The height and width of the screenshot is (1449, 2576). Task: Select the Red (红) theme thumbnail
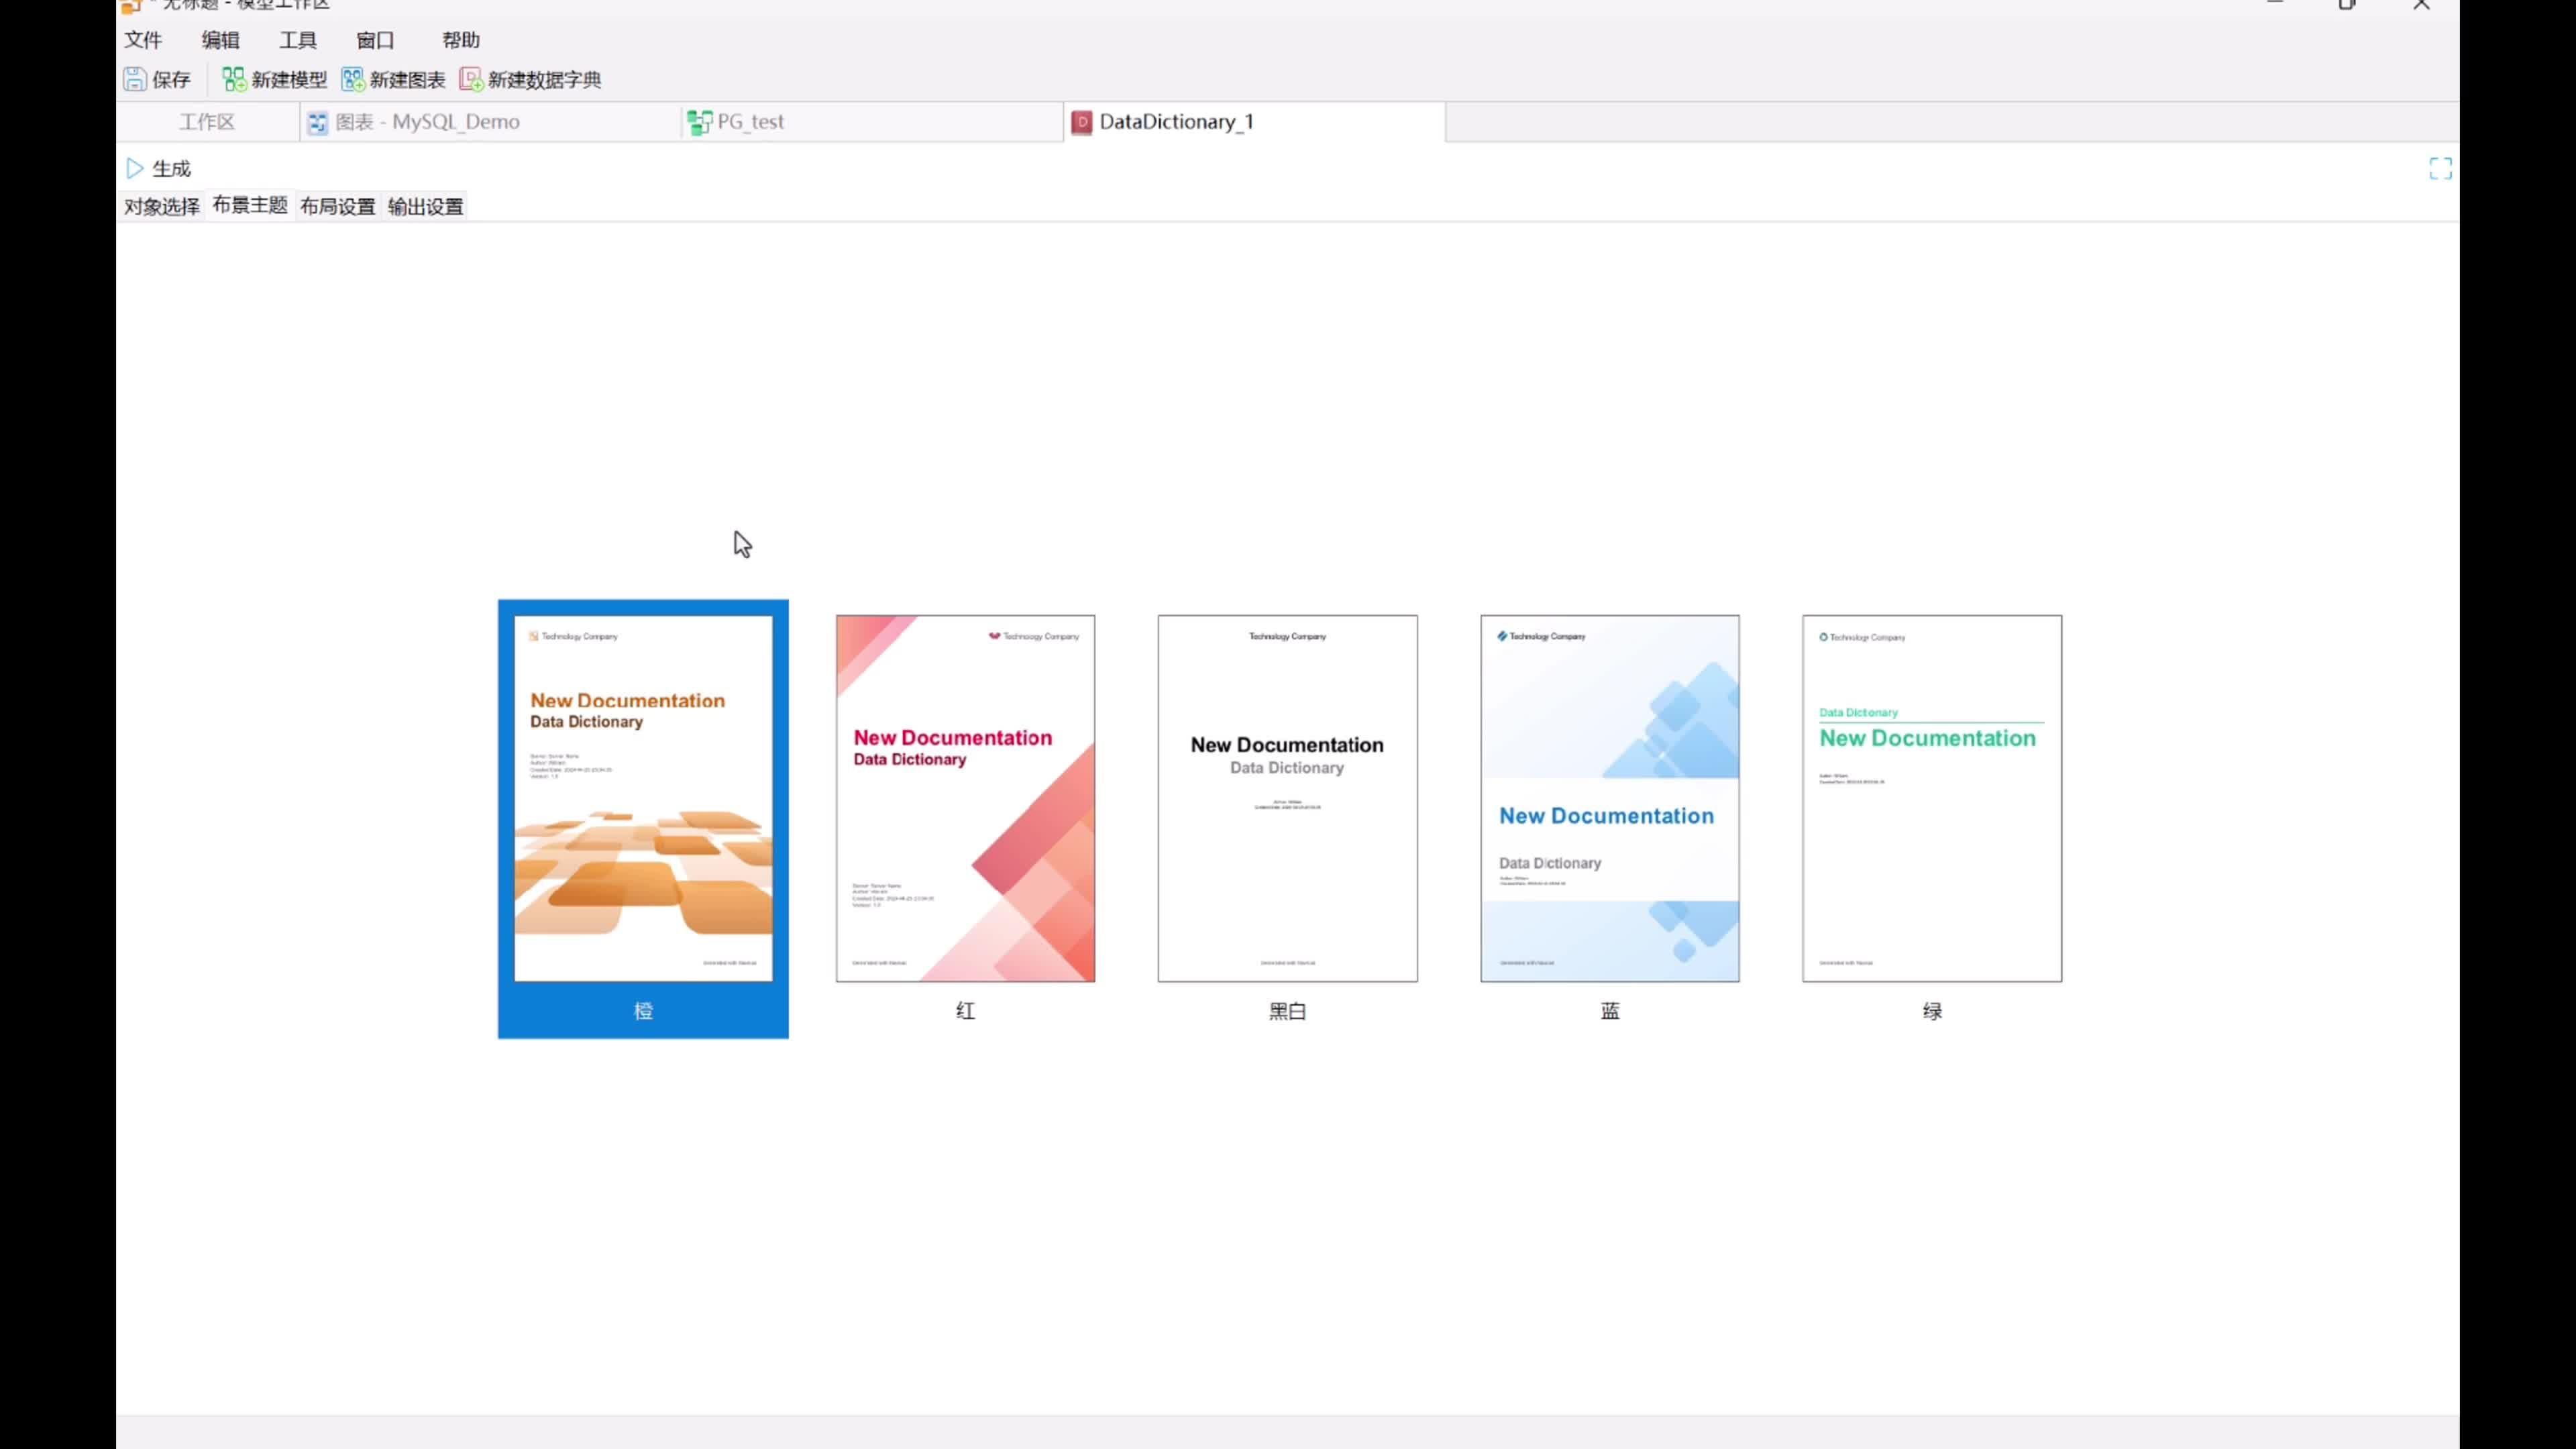pos(965,798)
